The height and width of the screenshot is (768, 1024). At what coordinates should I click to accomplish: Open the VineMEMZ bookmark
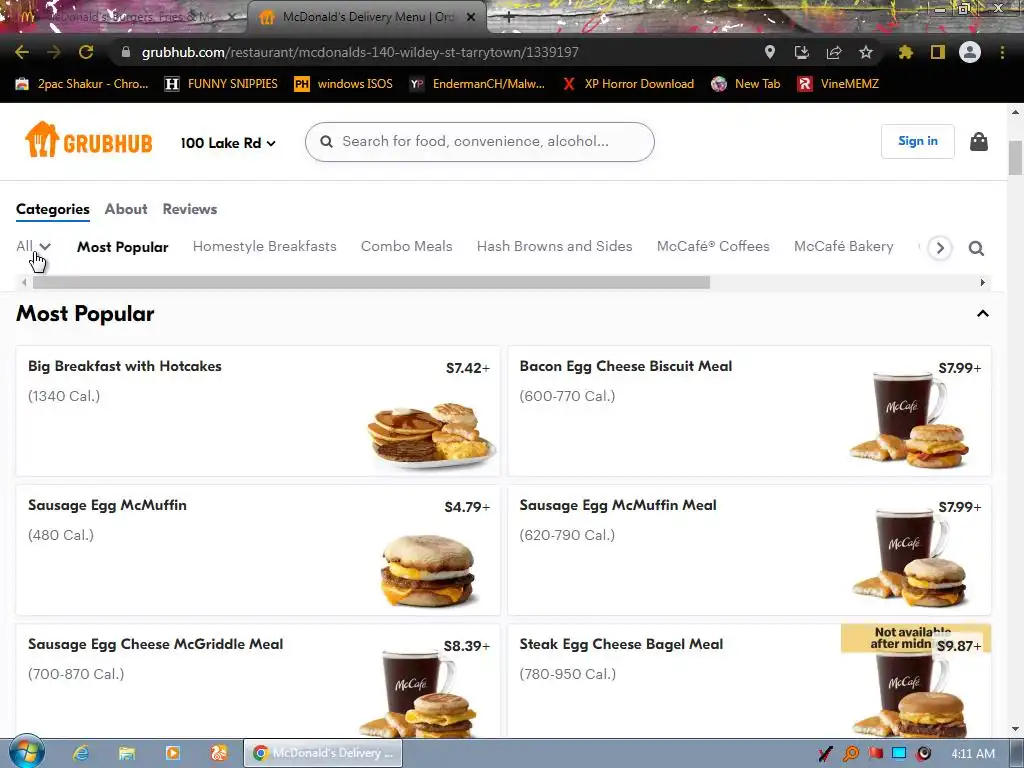coord(839,84)
